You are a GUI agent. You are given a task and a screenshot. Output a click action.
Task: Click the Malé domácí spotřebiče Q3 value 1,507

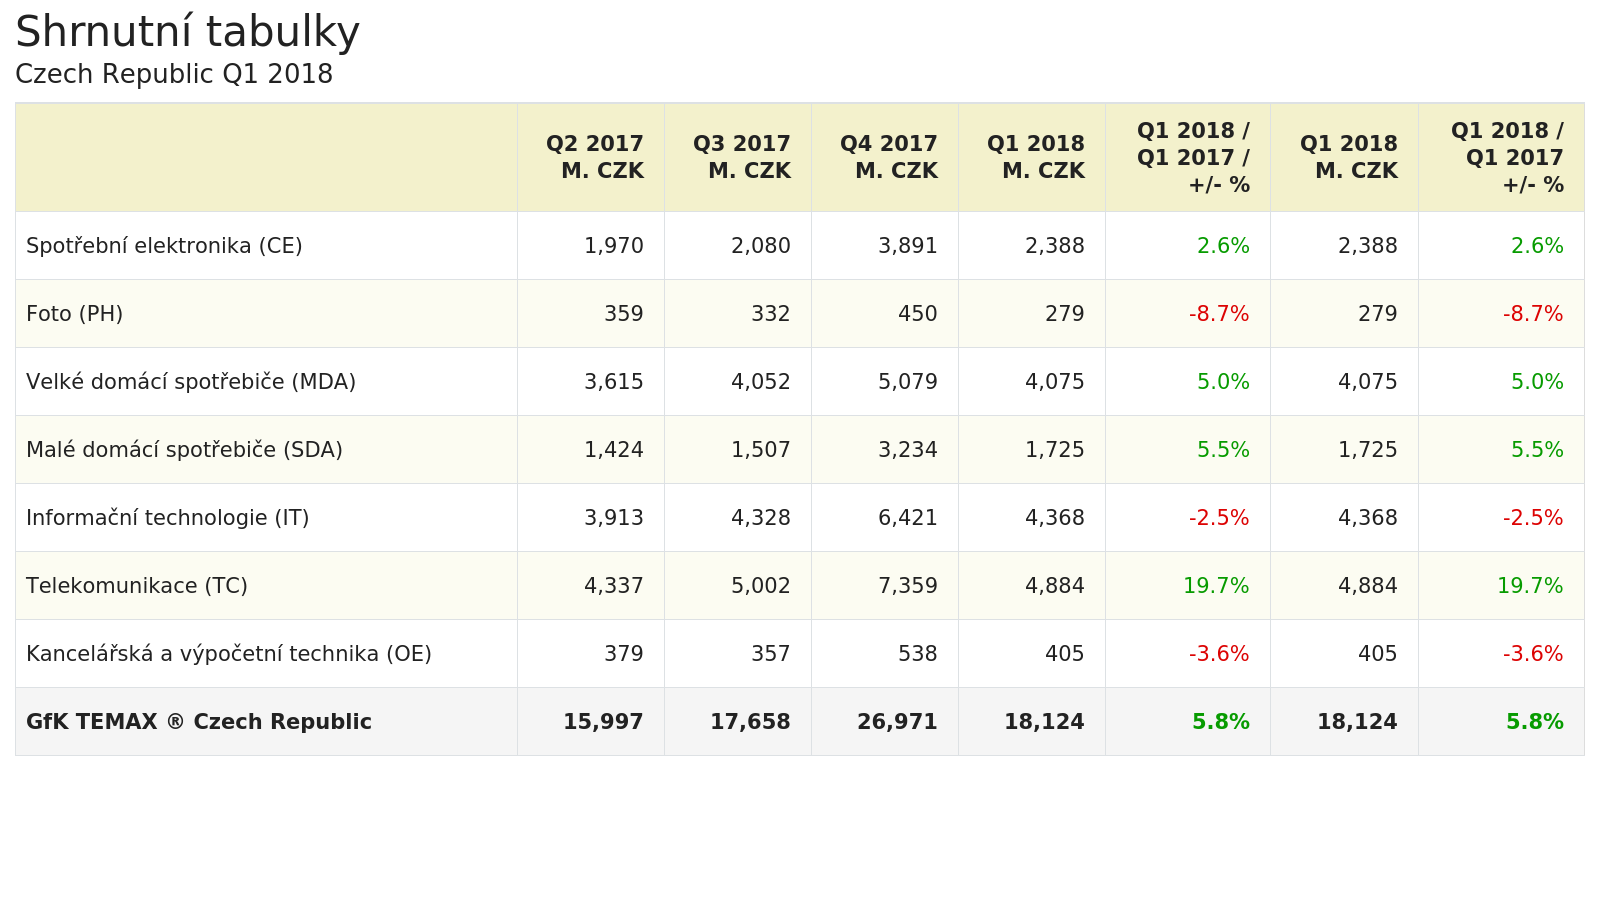pyautogui.click(x=760, y=450)
